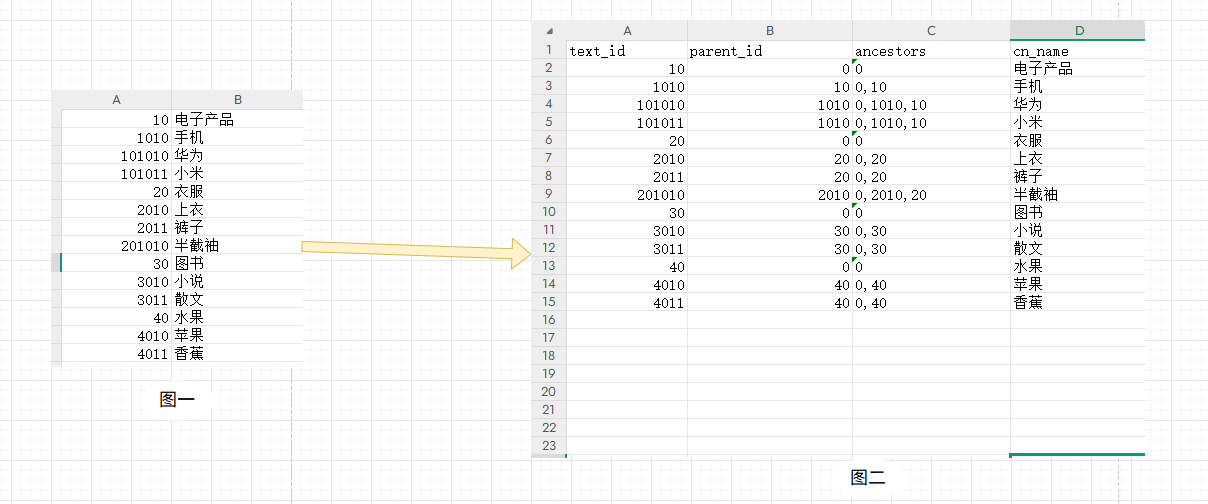Select column B header in figure two

pos(770,30)
